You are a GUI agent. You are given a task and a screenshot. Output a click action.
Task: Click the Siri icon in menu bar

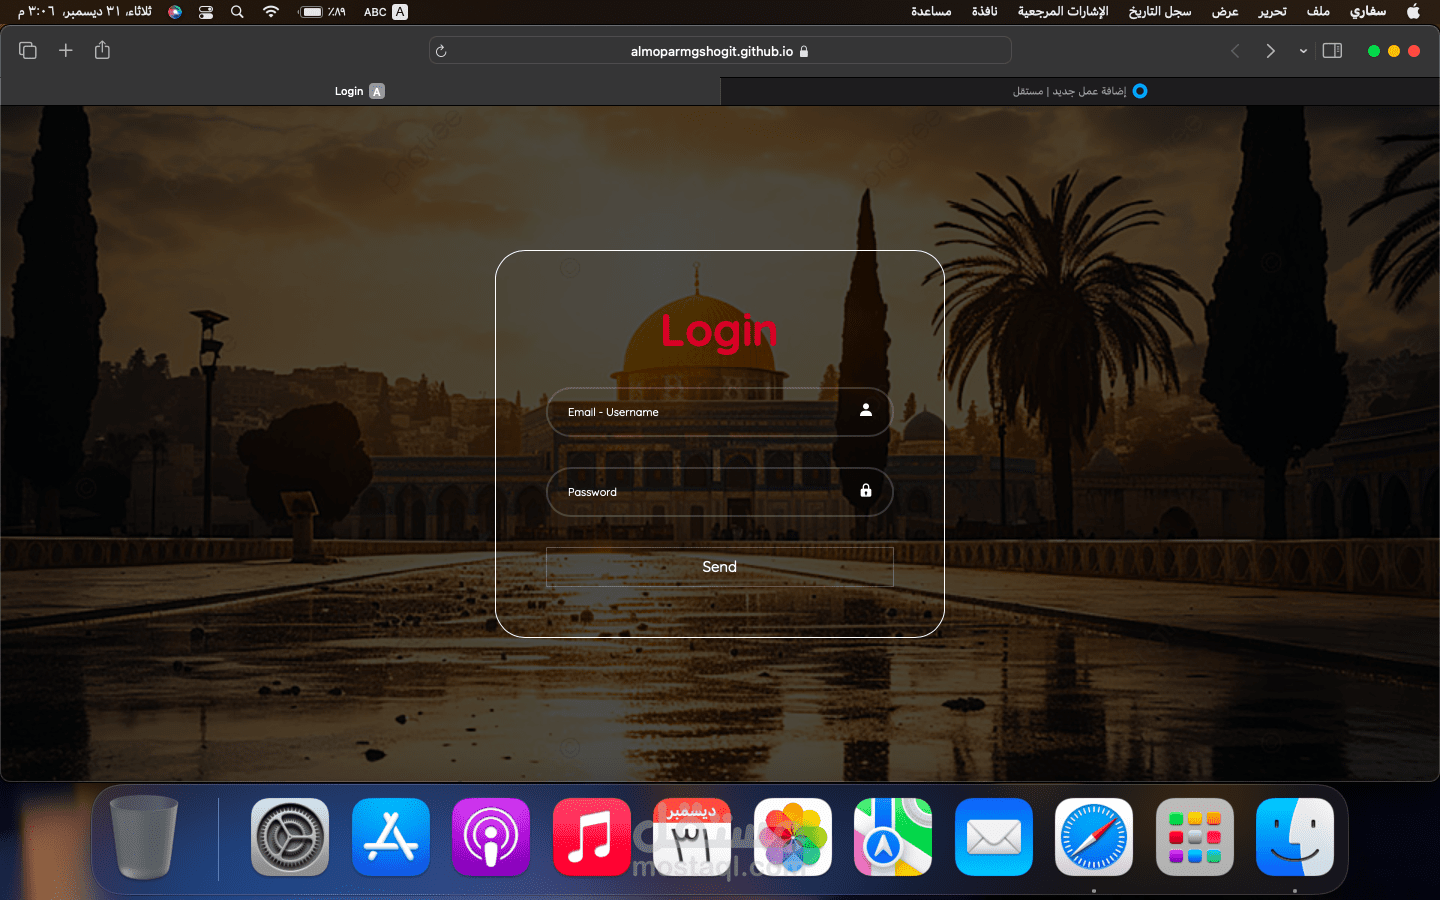pos(175,12)
